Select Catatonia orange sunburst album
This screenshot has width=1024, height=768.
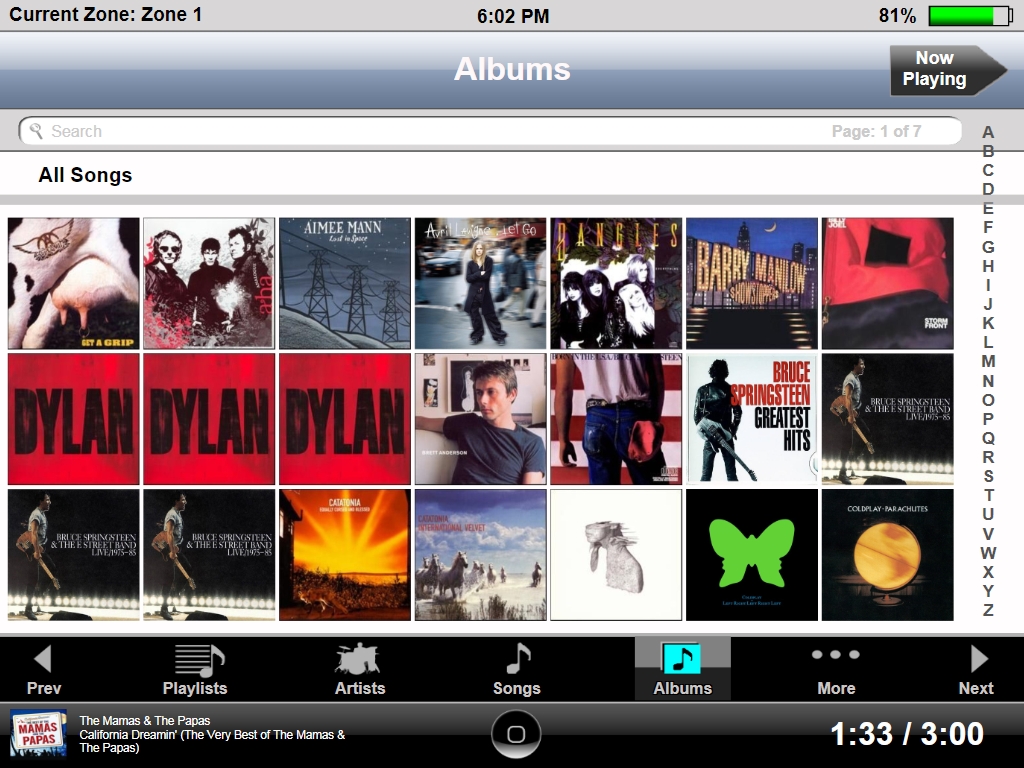tap(345, 555)
